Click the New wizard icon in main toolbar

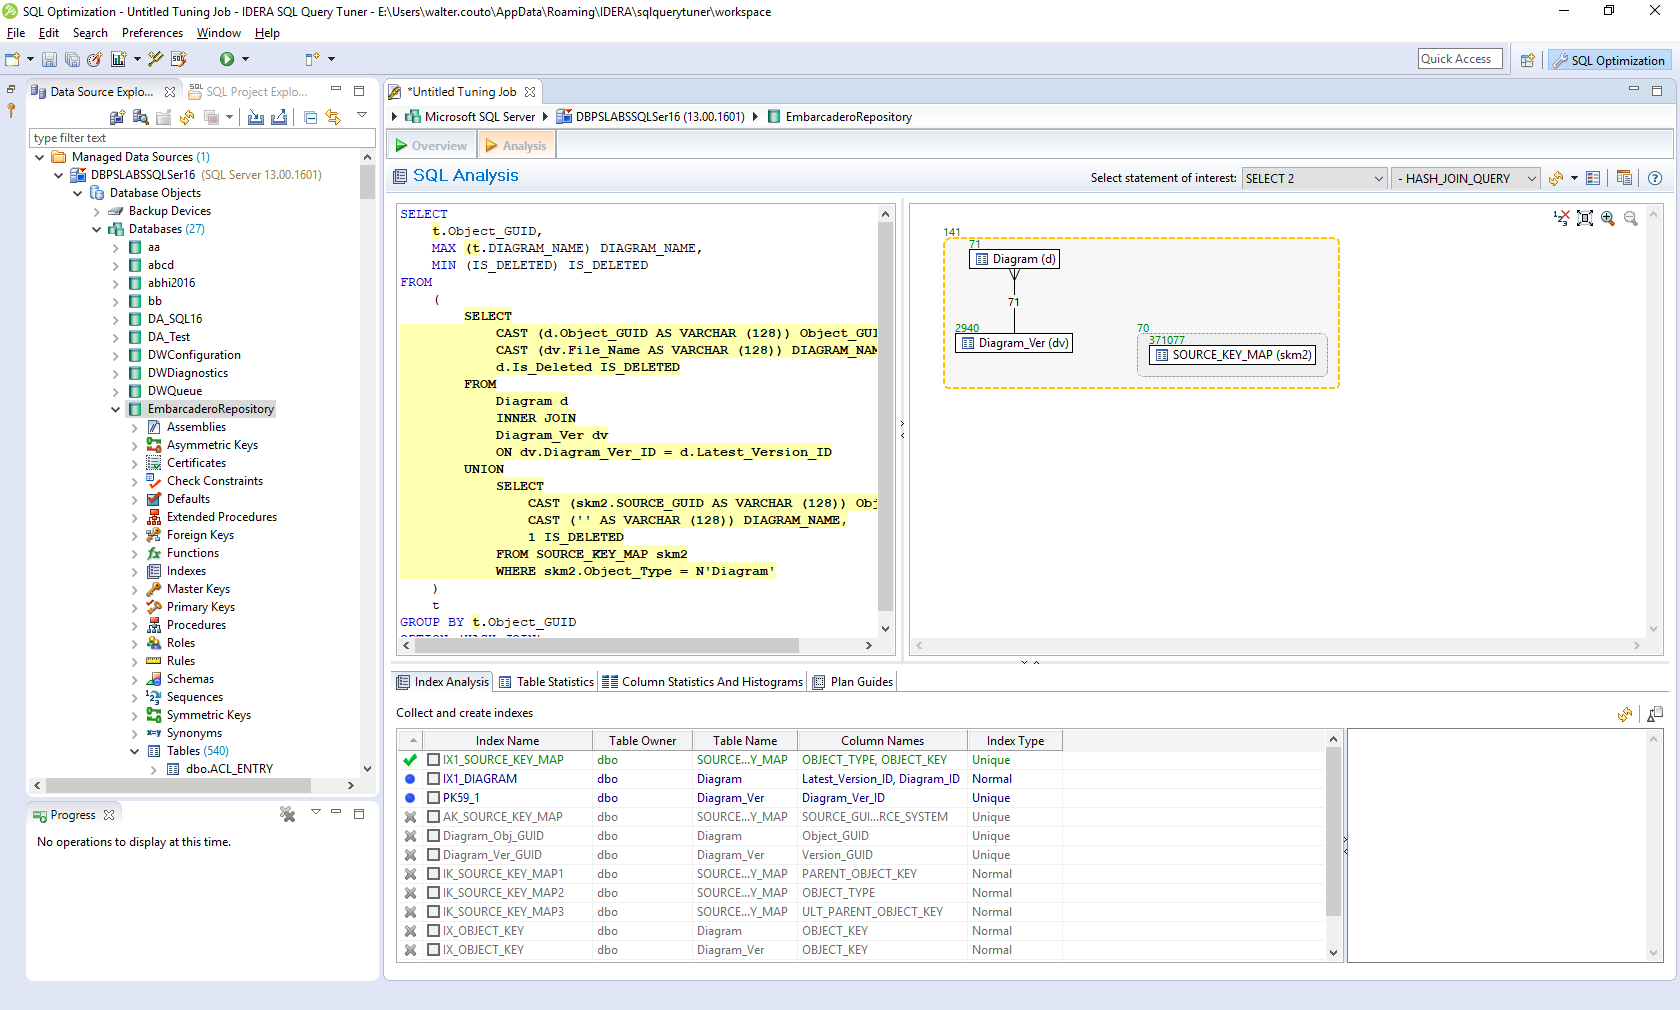[13, 60]
